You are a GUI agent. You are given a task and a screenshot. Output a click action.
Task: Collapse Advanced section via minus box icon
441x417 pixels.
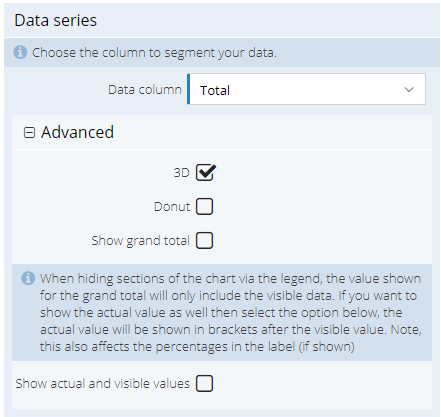click(x=29, y=133)
